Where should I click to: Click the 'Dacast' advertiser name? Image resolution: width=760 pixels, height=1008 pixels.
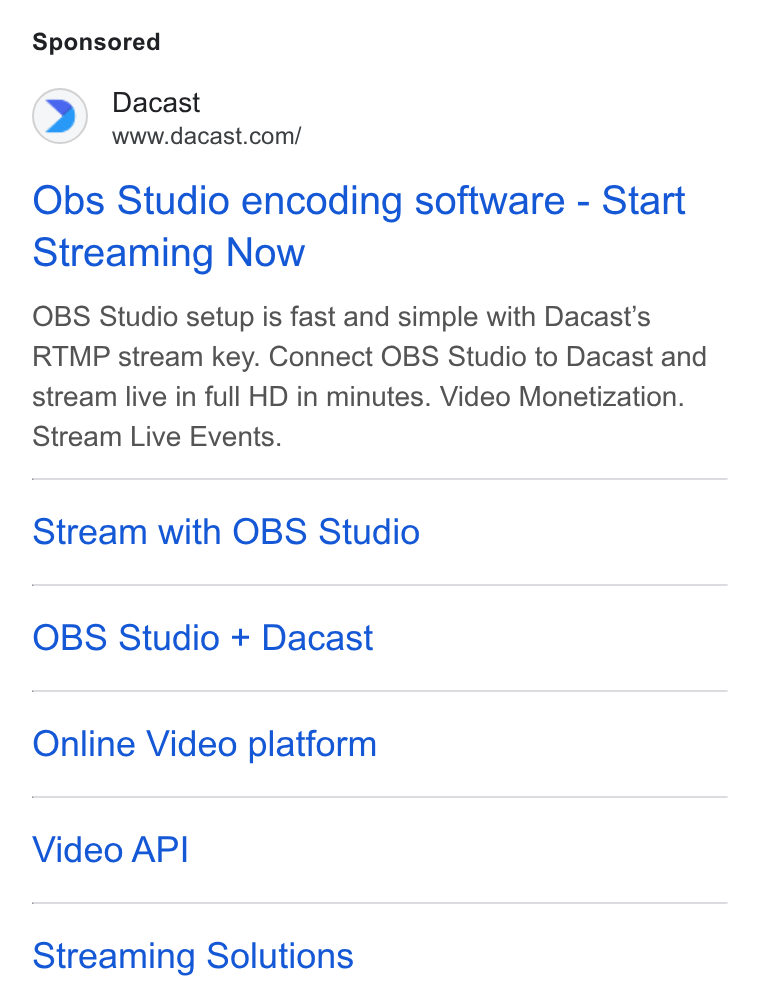[x=156, y=103]
